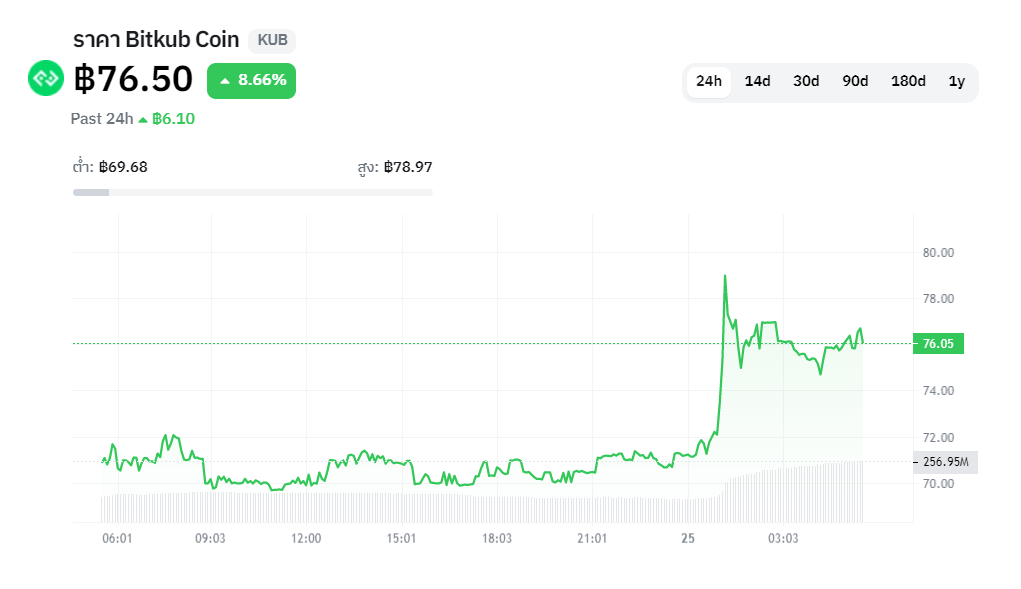Click the 21:01 time axis label
The image size is (1021, 589).
(x=592, y=538)
